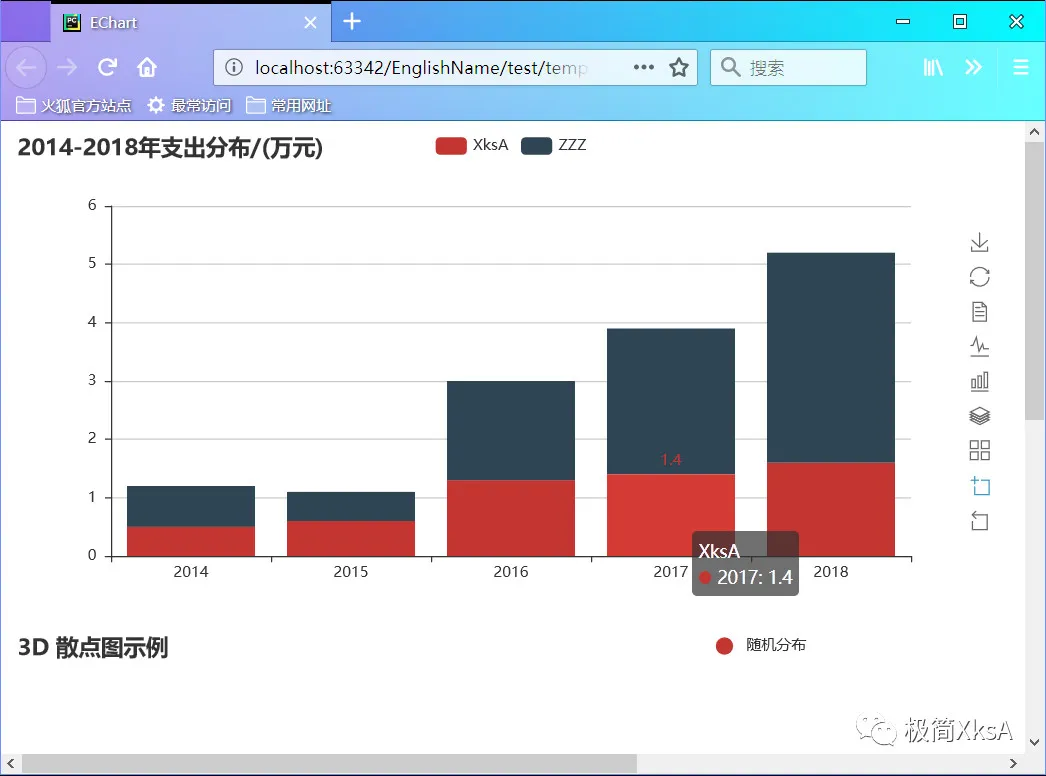
Task: Click the 搜索 search field
Action: [789, 67]
